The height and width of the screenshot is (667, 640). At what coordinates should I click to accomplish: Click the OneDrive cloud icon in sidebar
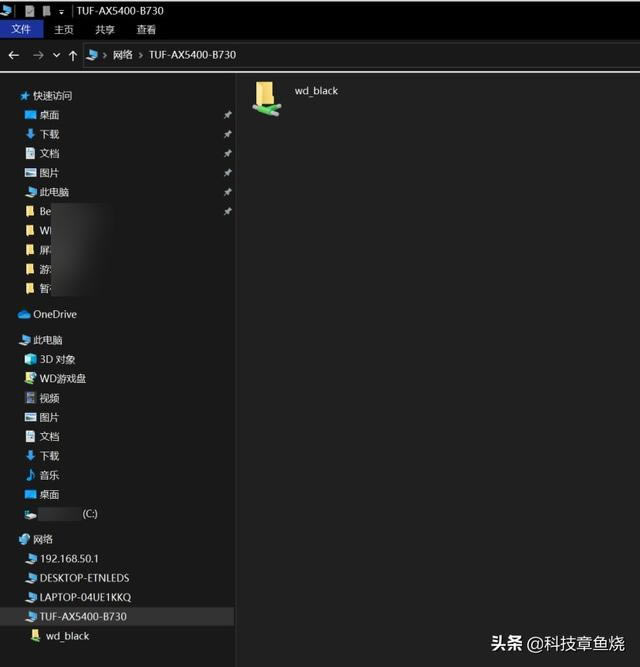click(24, 314)
